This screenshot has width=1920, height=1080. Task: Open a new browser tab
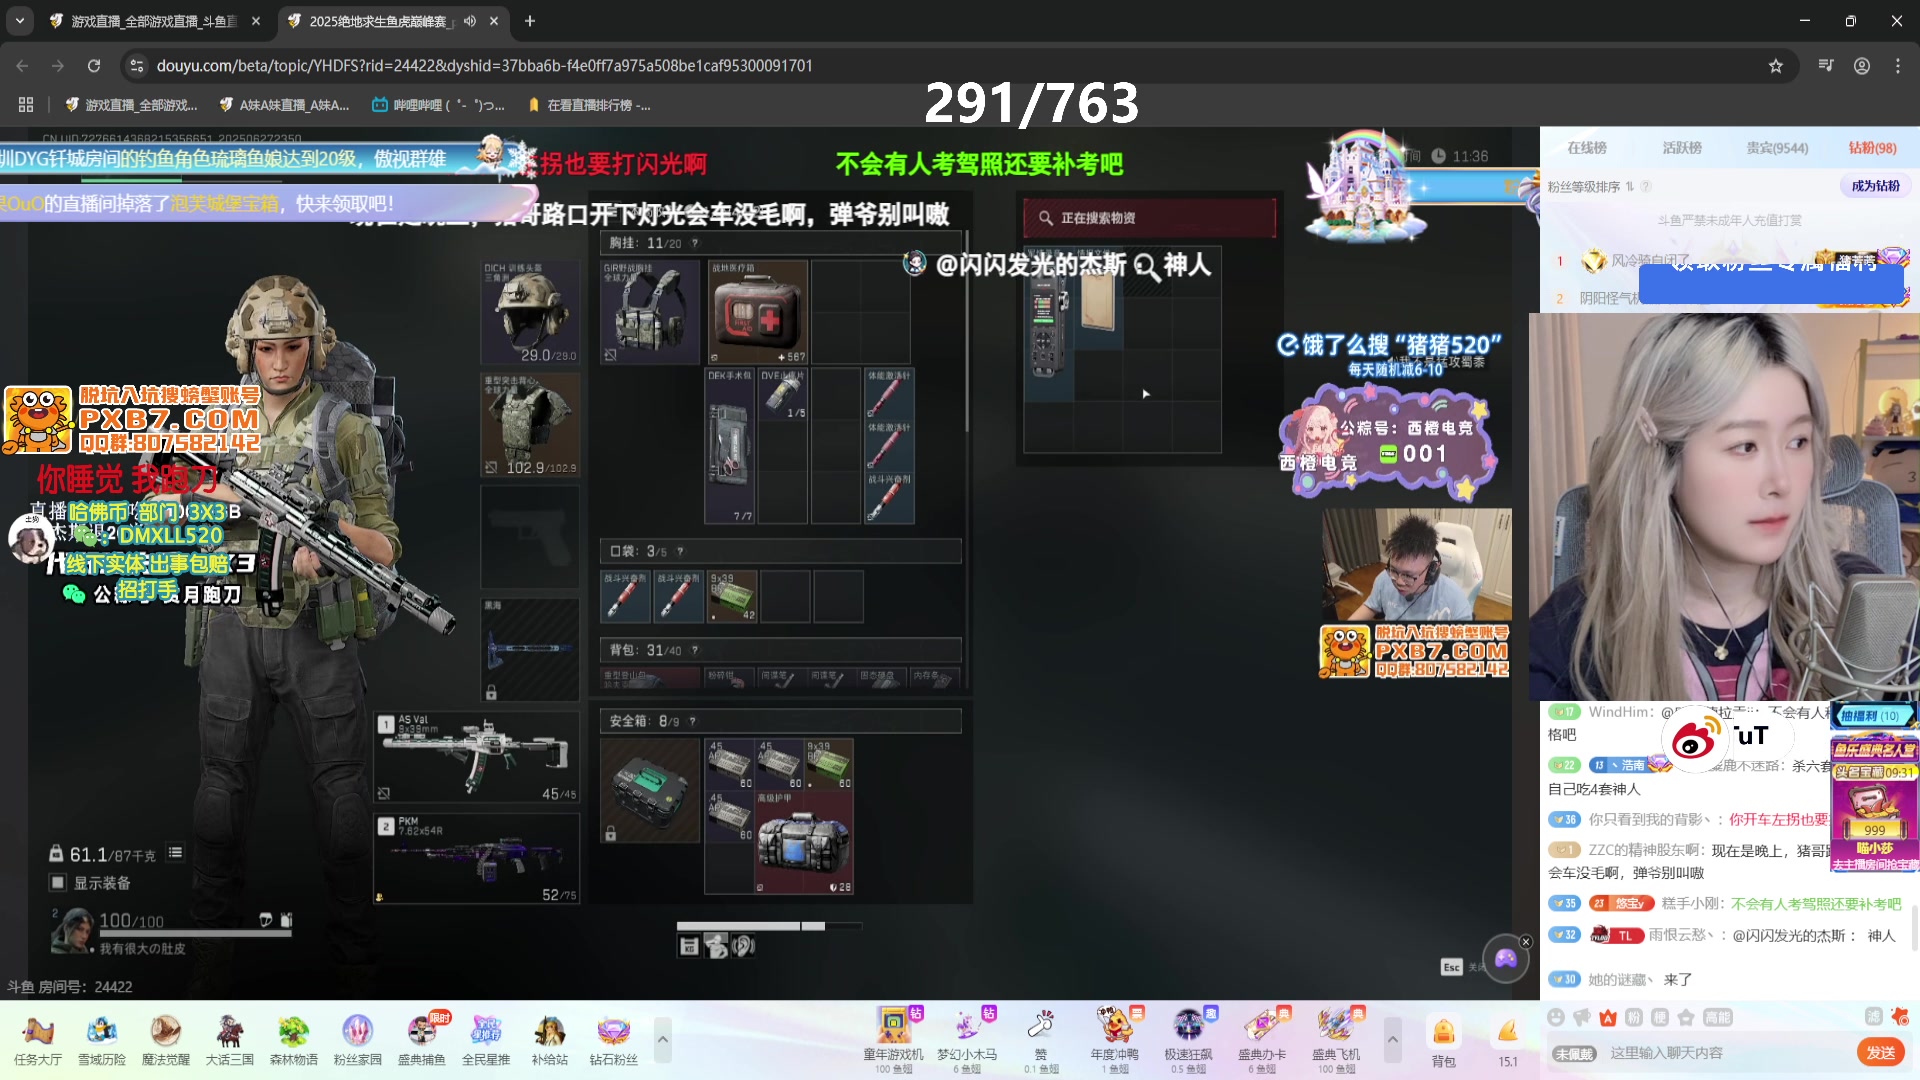coord(530,21)
